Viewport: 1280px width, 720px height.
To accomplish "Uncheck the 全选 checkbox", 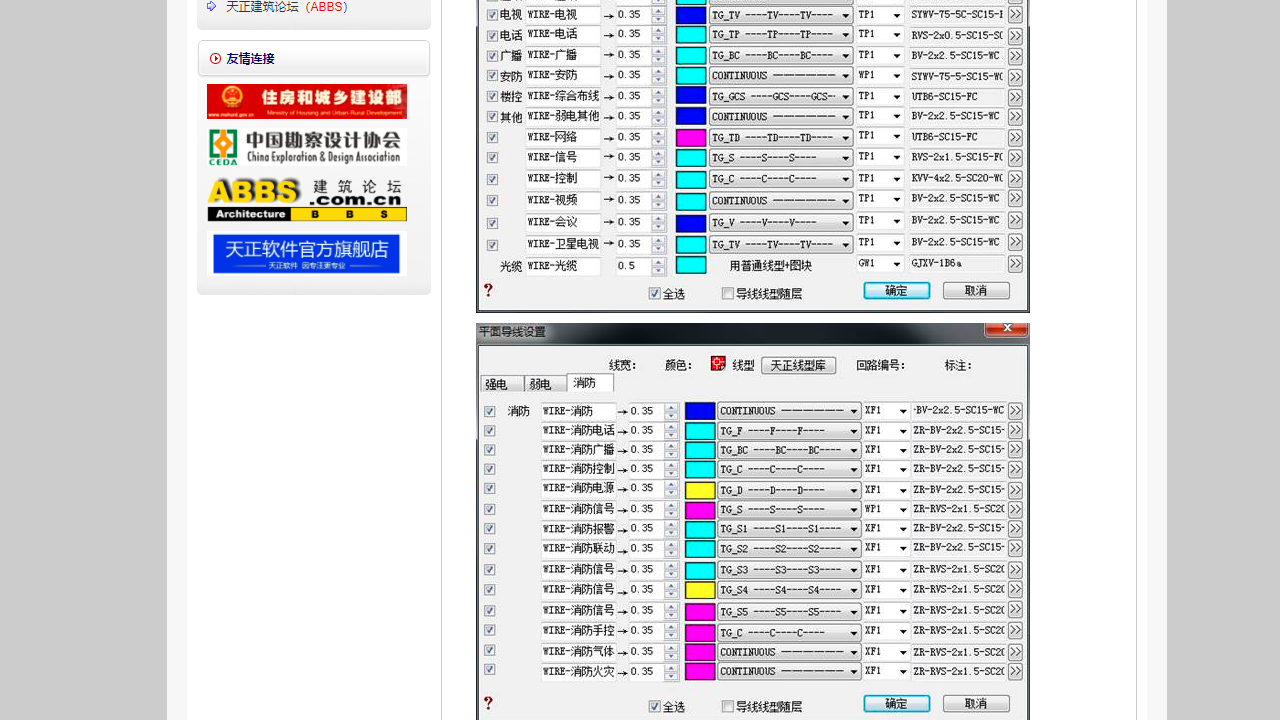I will (x=654, y=706).
